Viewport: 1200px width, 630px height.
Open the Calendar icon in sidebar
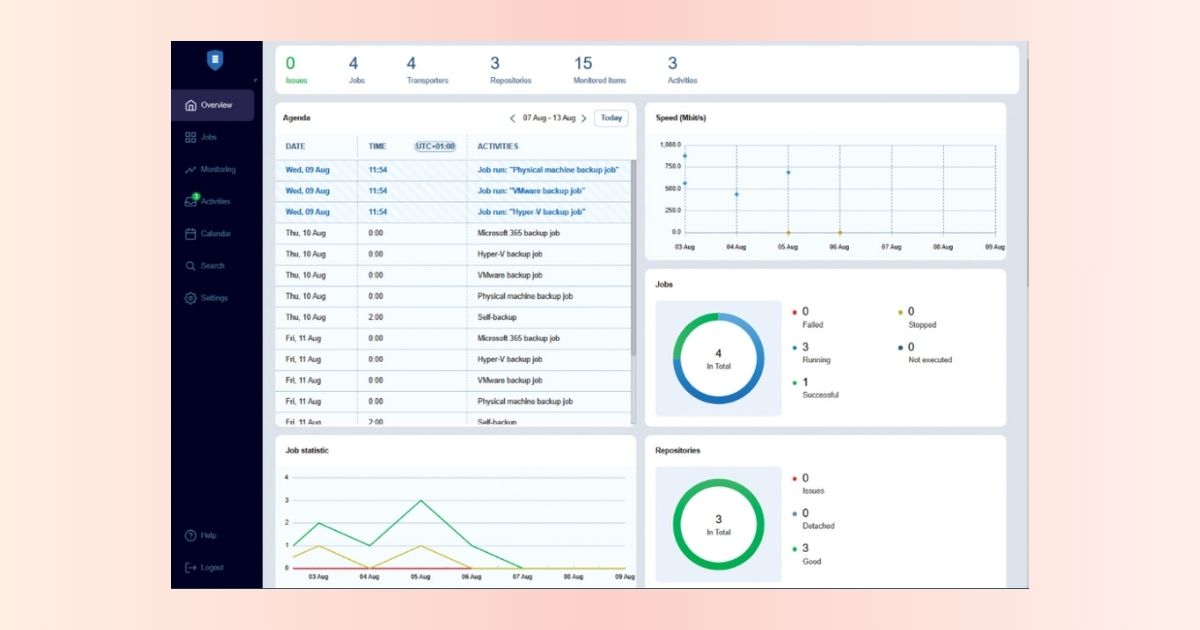pos(191,233)
